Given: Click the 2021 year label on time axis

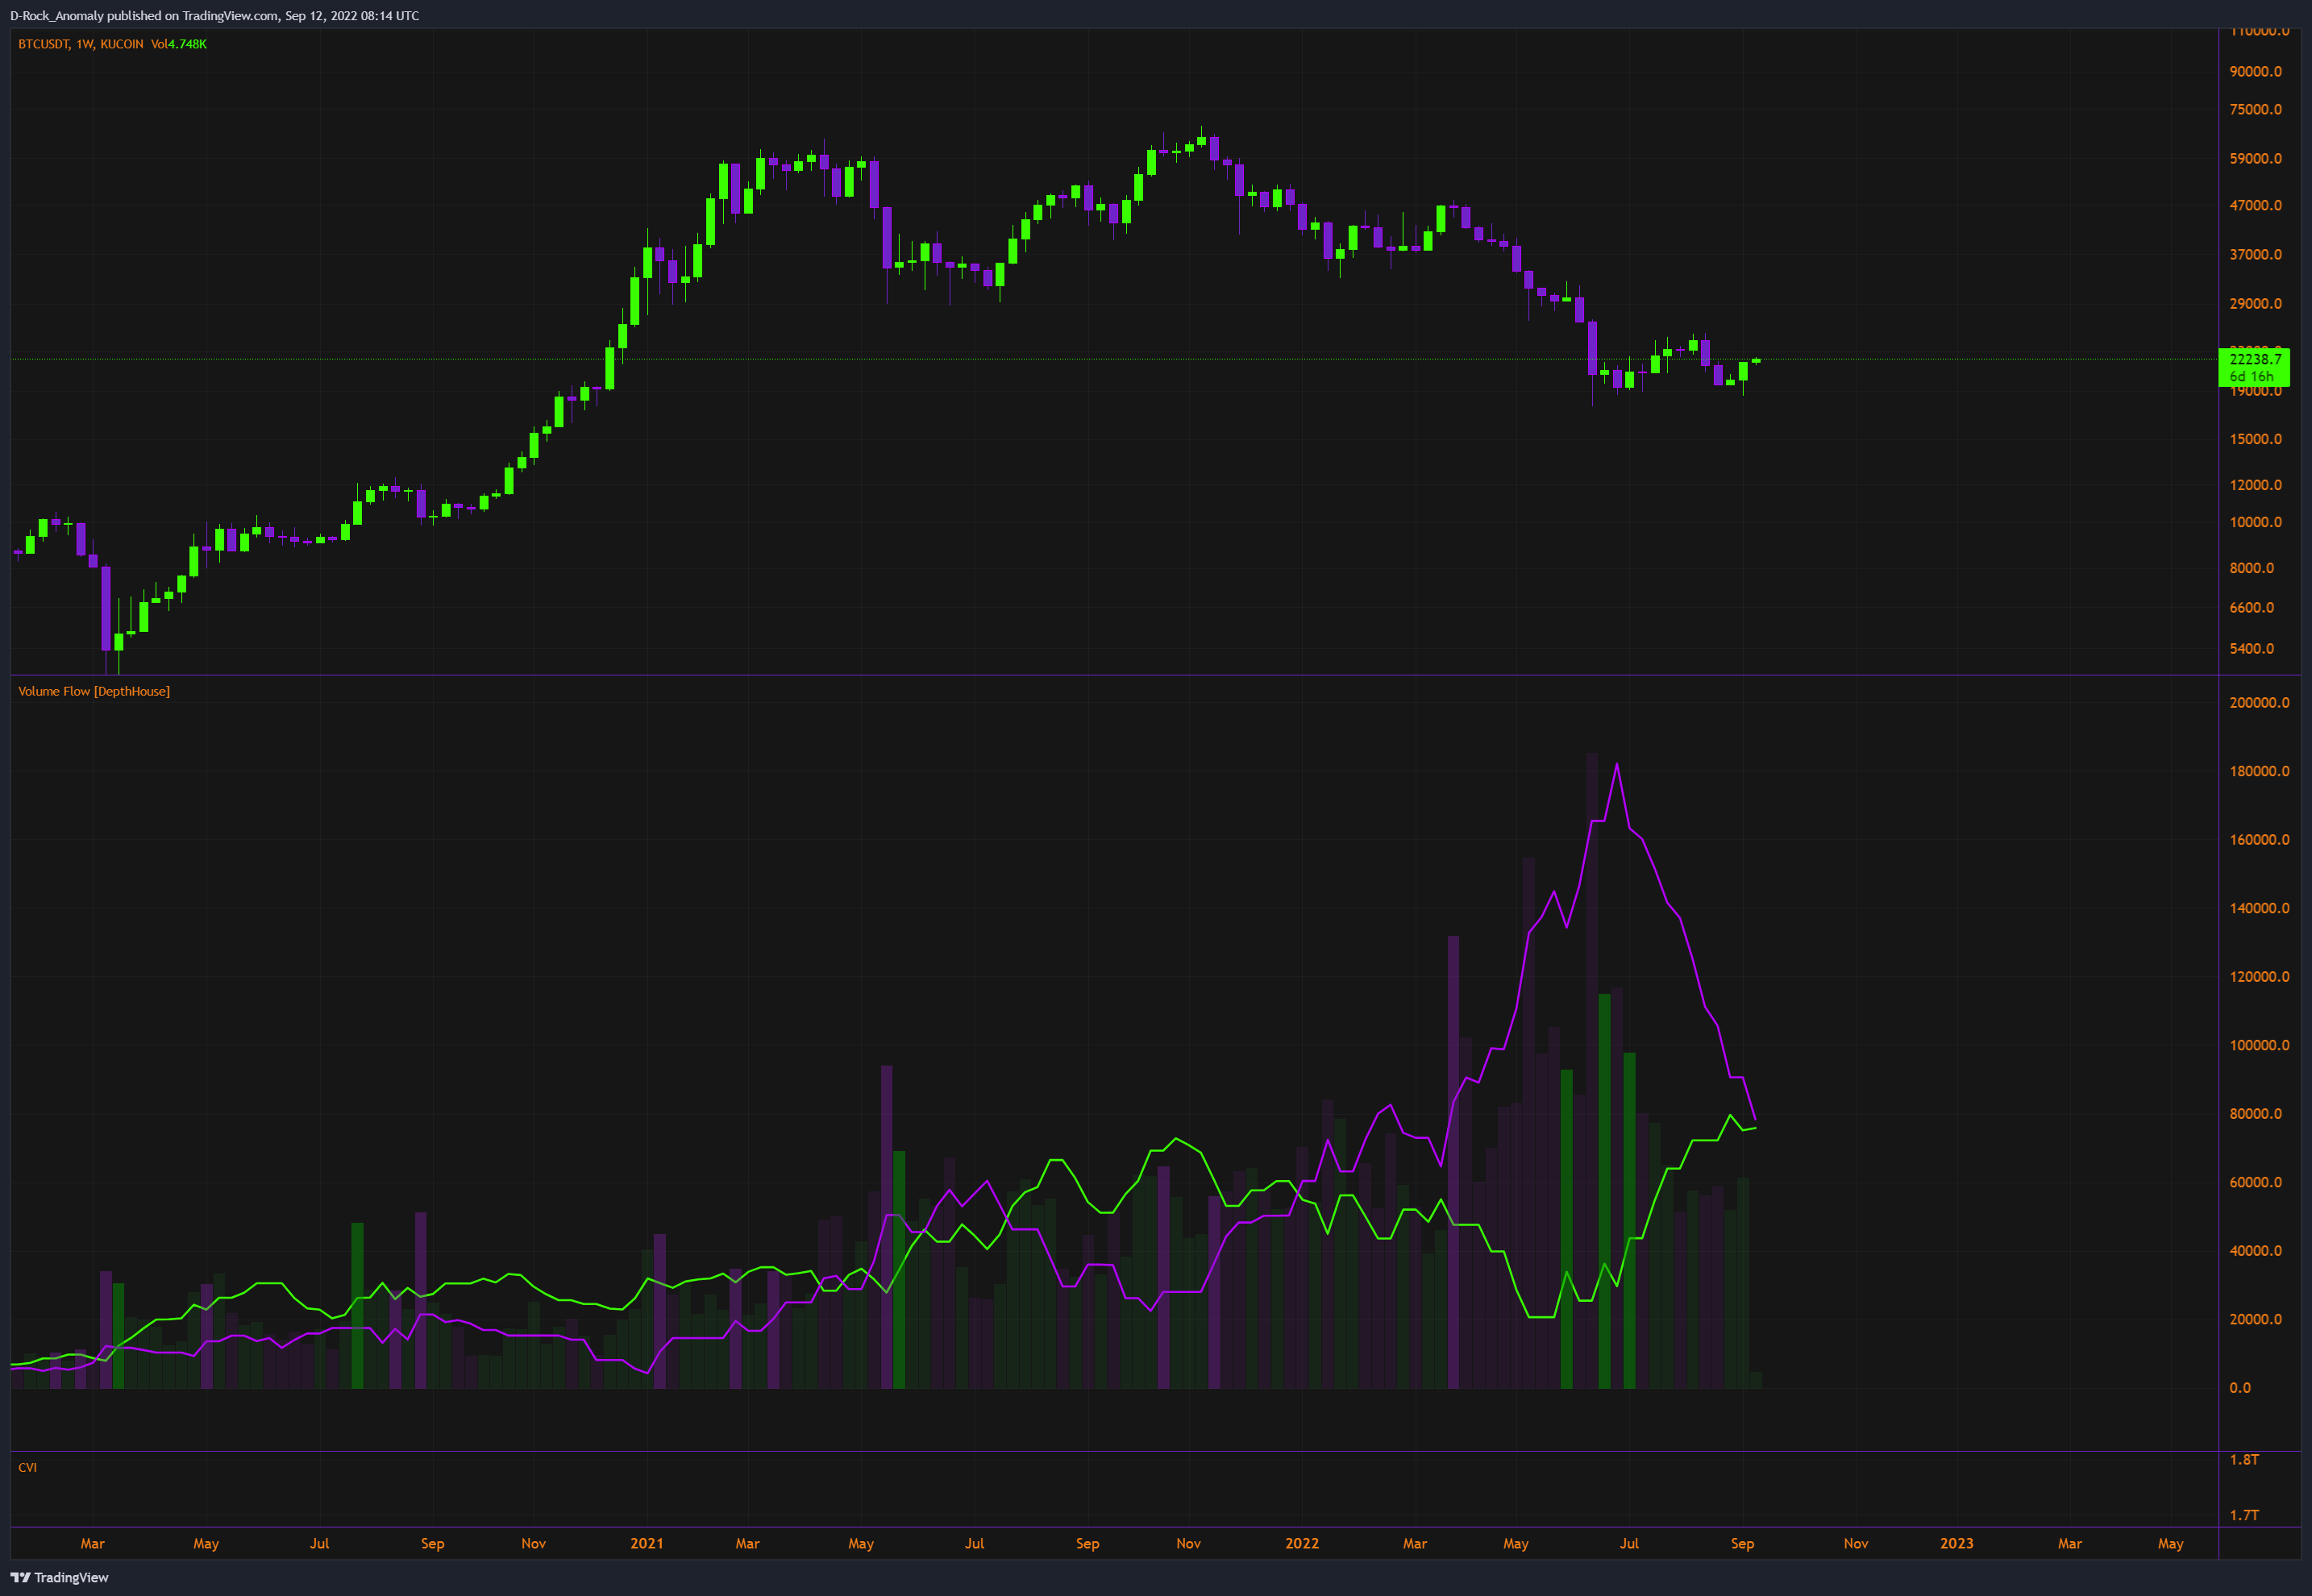Looking at the screenshot, I should point(647,1543).
